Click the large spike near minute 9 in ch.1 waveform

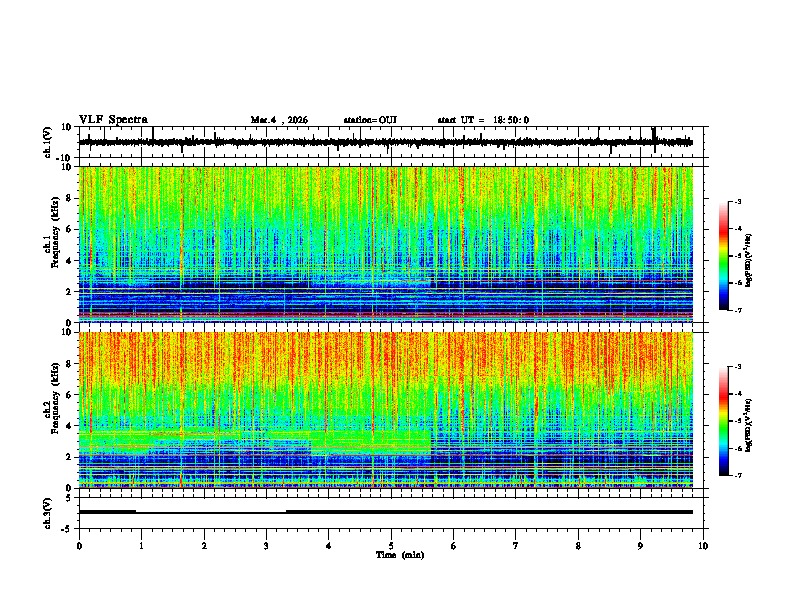pos(654,140)
